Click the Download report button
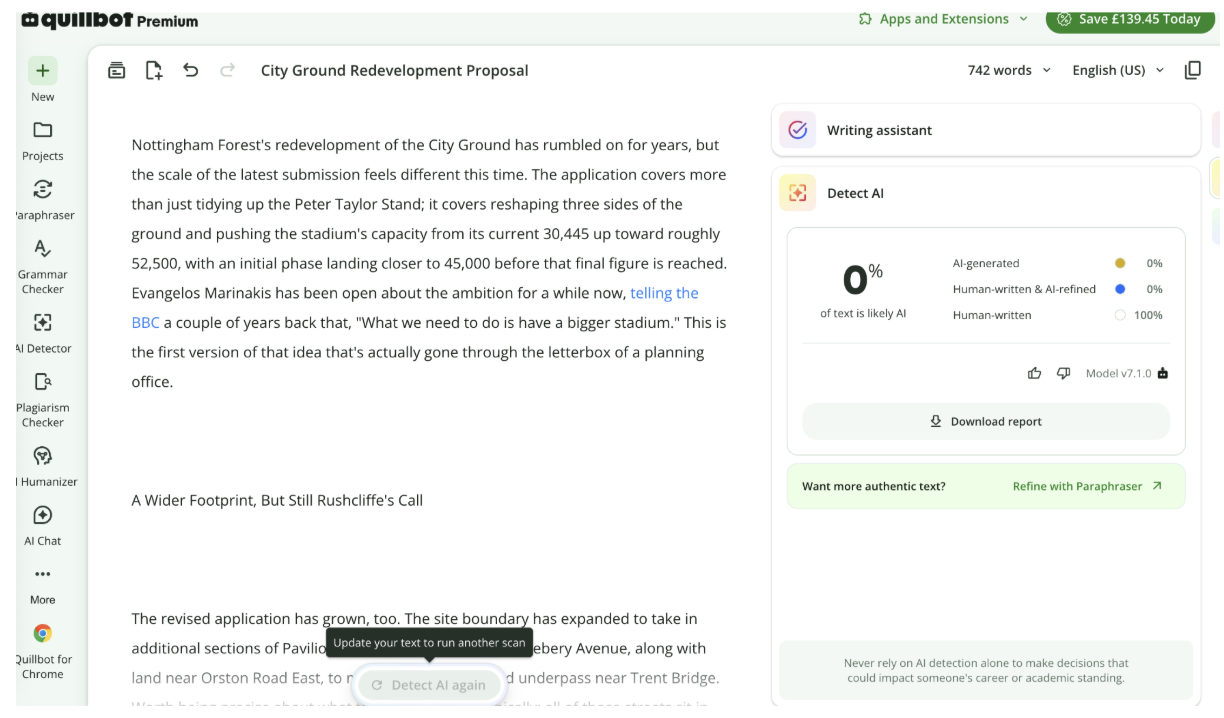This screenshot has width=1224, height=718. click(986, 421)
